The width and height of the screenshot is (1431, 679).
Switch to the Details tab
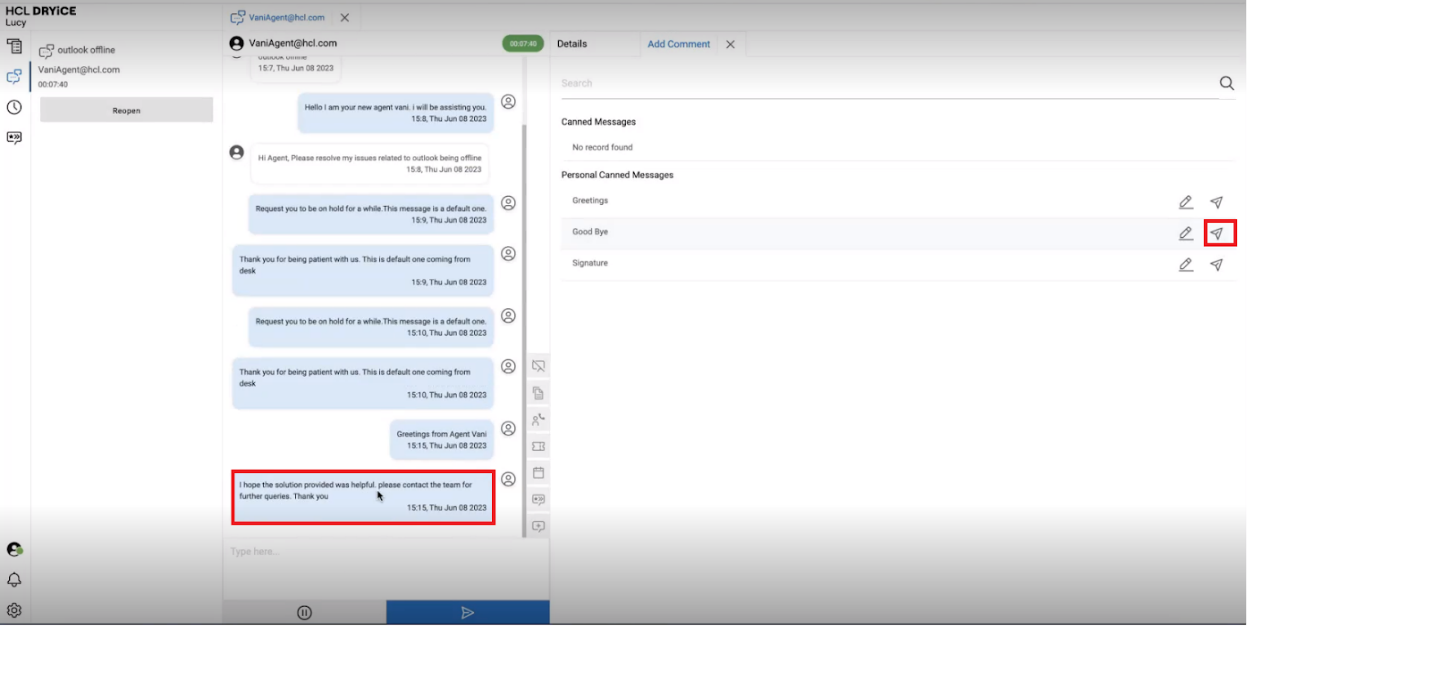tap(572, 44)
